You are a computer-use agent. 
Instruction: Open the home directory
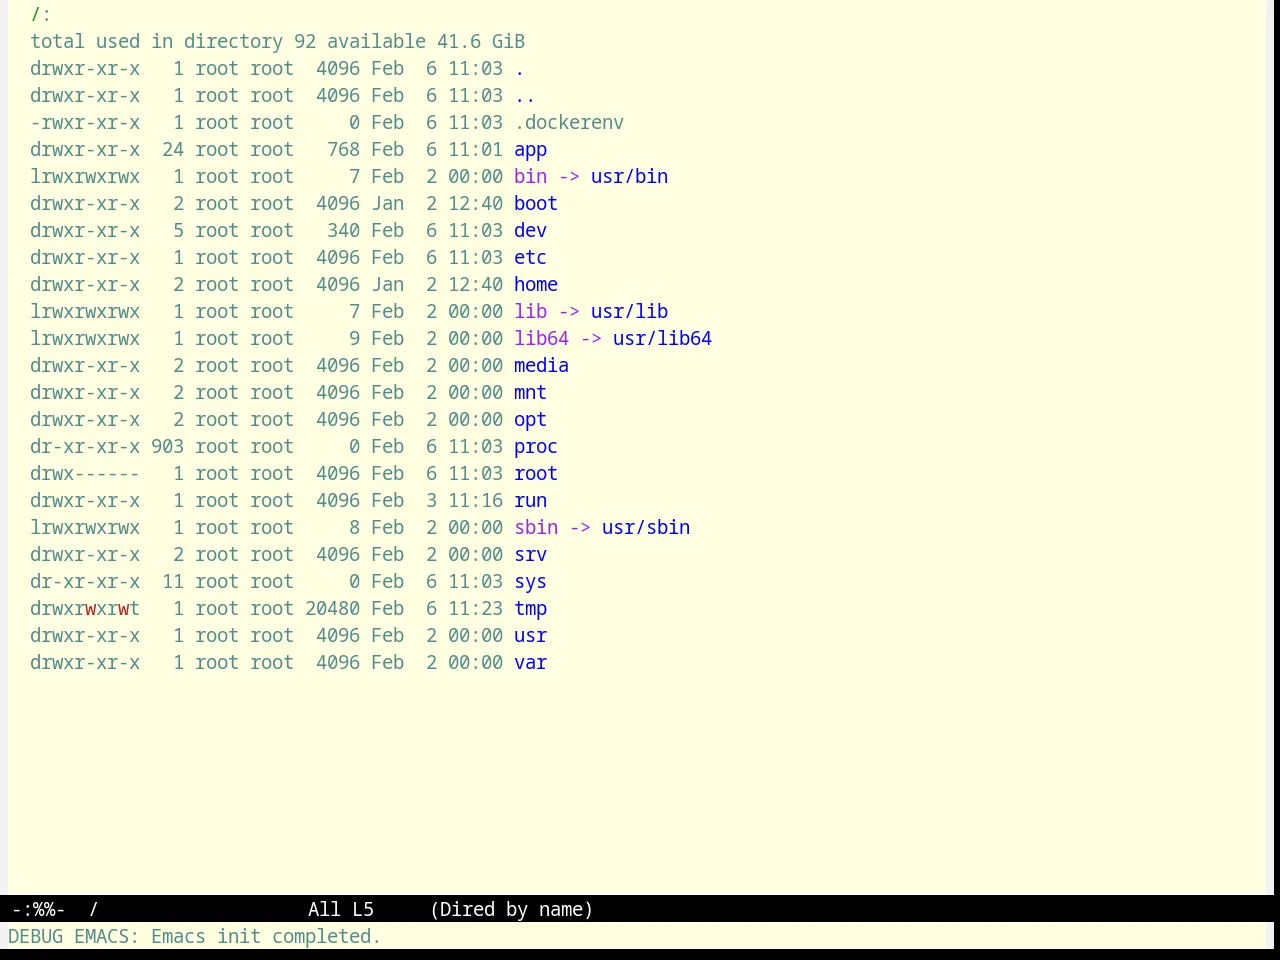click(536, 284)
